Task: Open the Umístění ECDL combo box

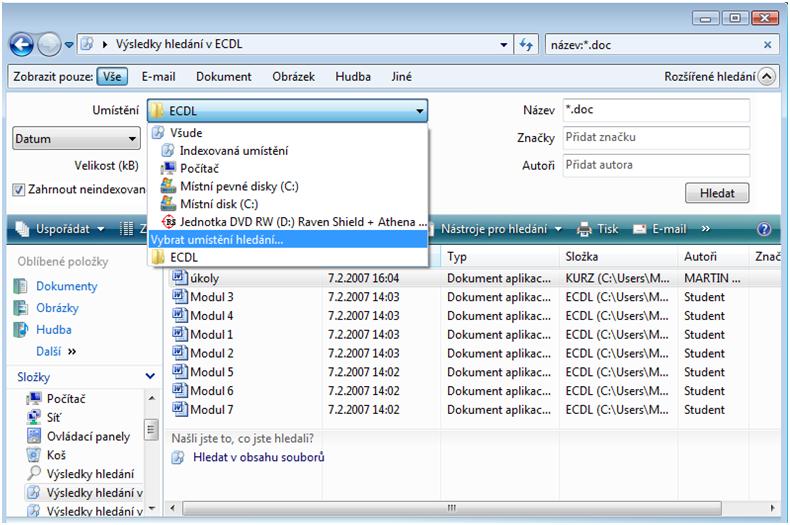Action: pos(287,111)
